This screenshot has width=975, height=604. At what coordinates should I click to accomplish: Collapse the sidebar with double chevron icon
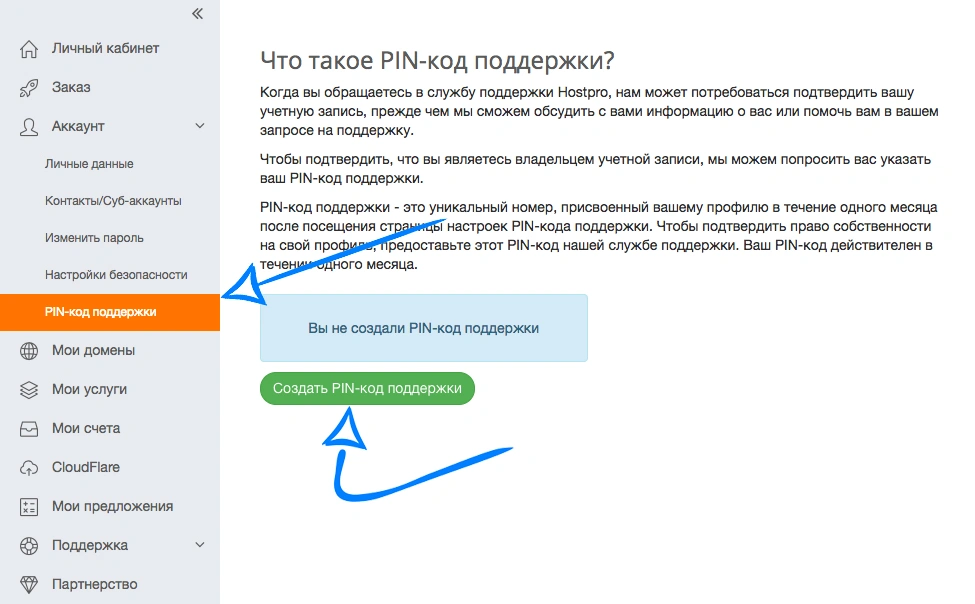point(197,14)
